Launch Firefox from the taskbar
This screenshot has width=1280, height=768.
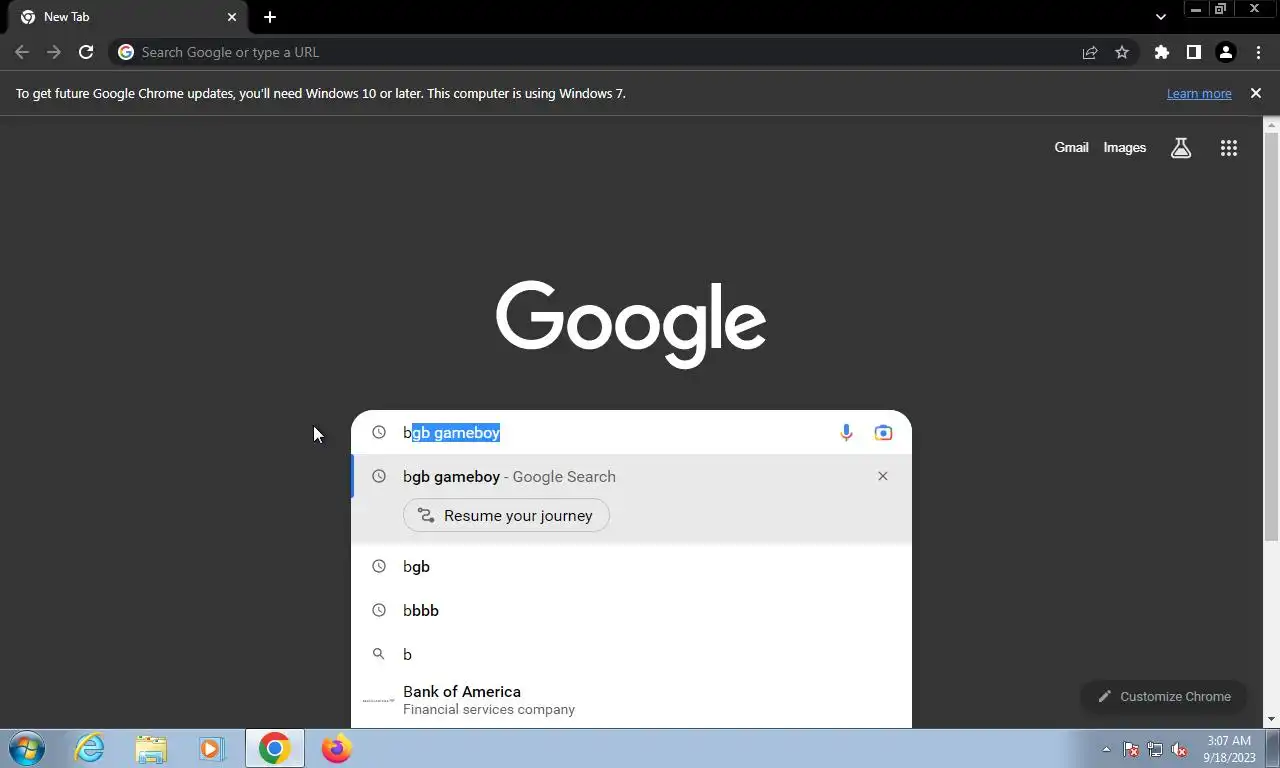tap(337, 748)
